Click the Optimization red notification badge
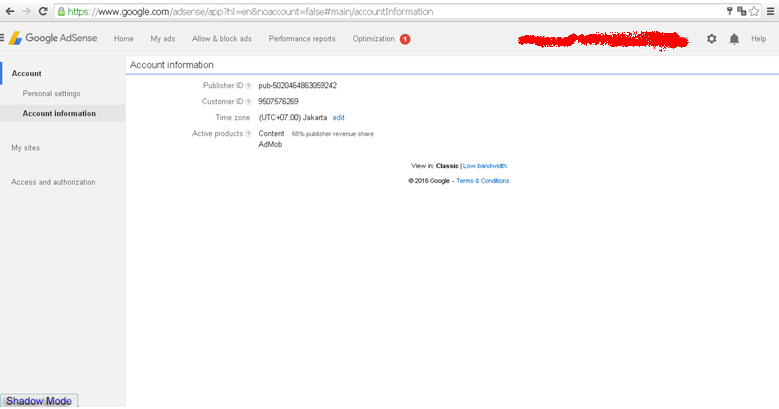Image resolution: width=779 pixels, height=409 pixels. 405,39
